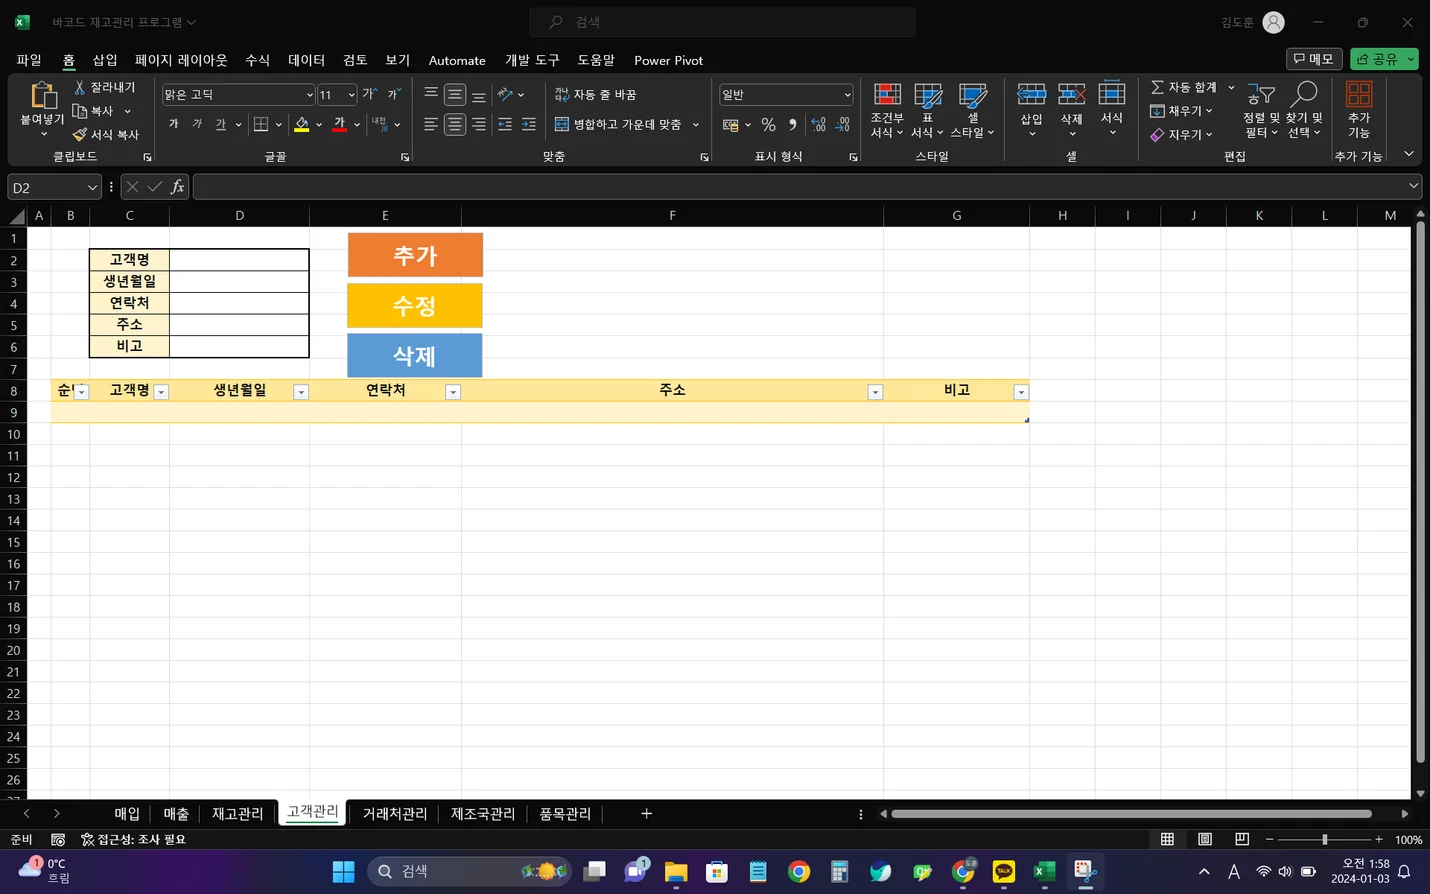Expand the Name Box dropdown arrow
Screen dimensions: 1430x894
pyautogui.click(x=92, y=187)
